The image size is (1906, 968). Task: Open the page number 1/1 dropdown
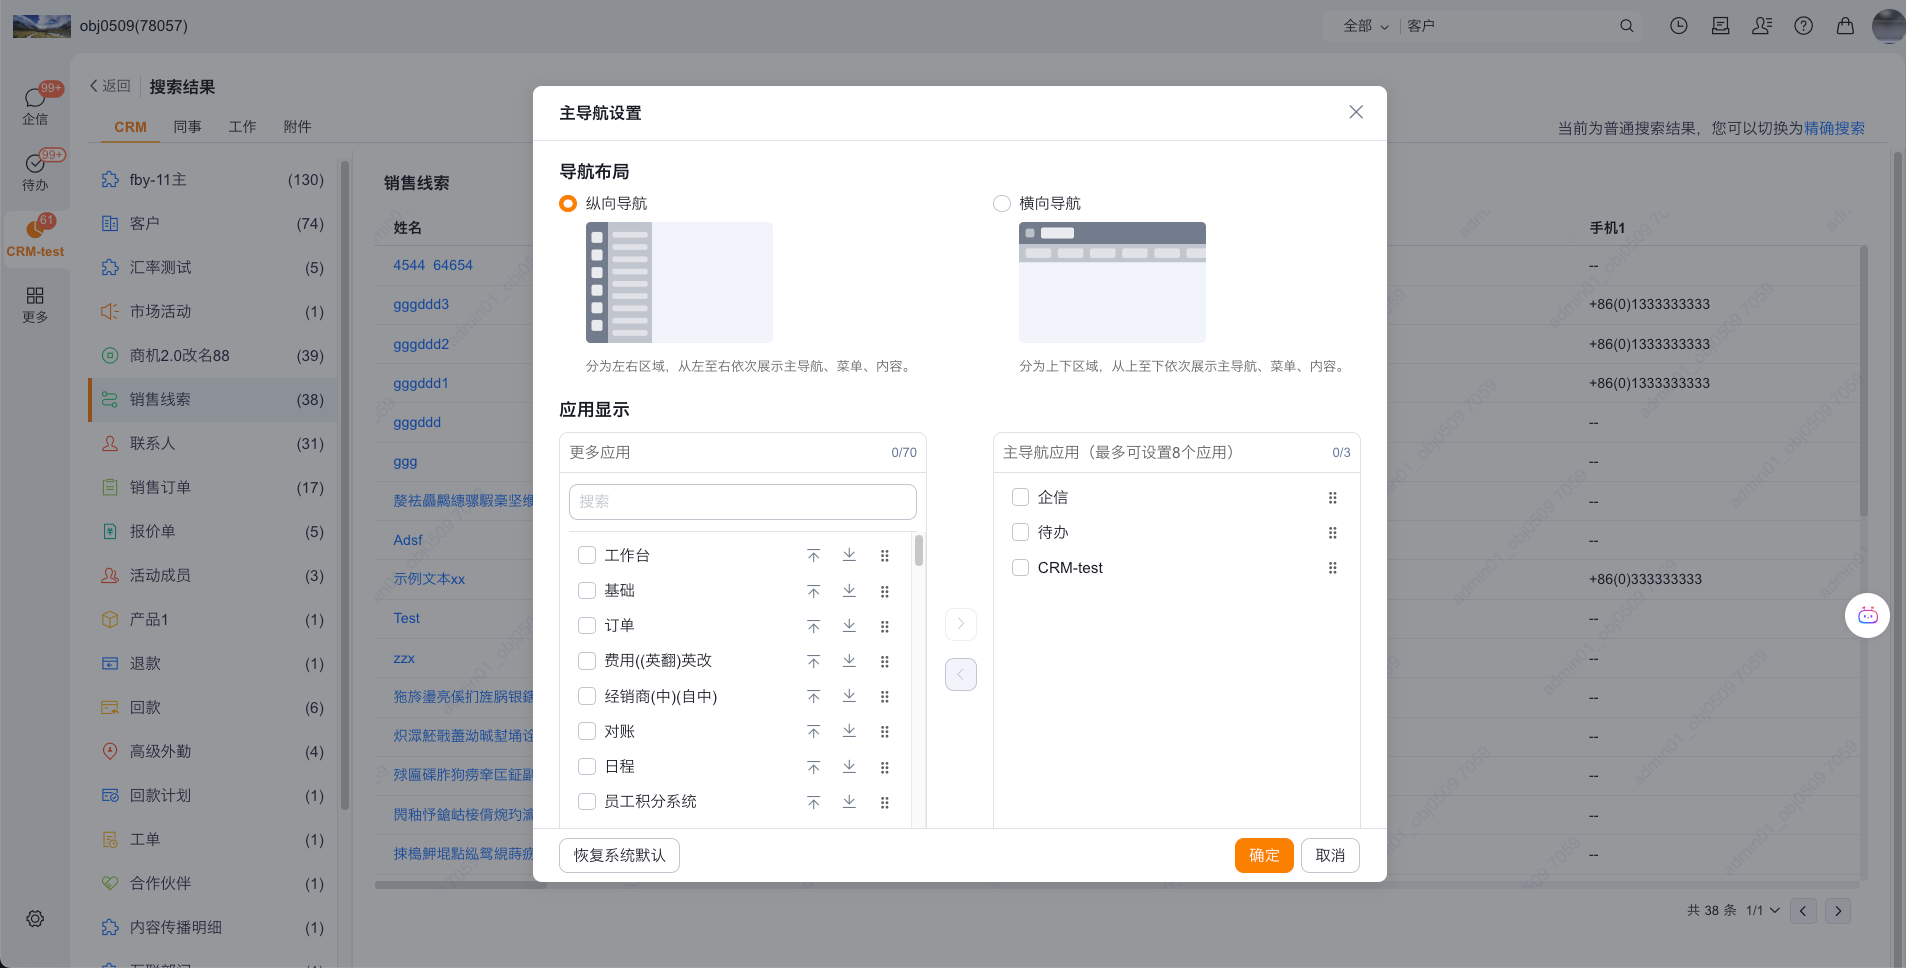(1762, 911)
